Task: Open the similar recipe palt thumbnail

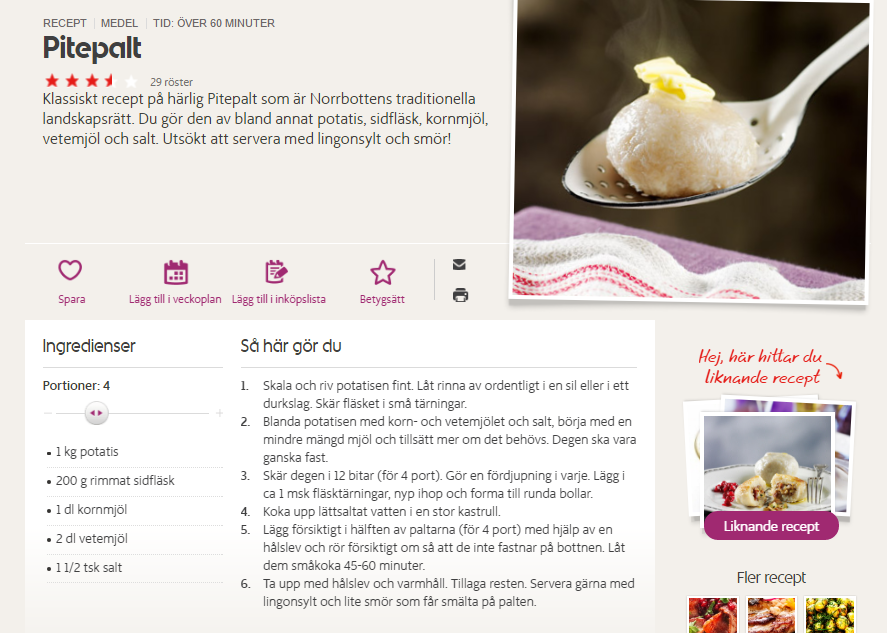Action: click(x=768, y=463)
